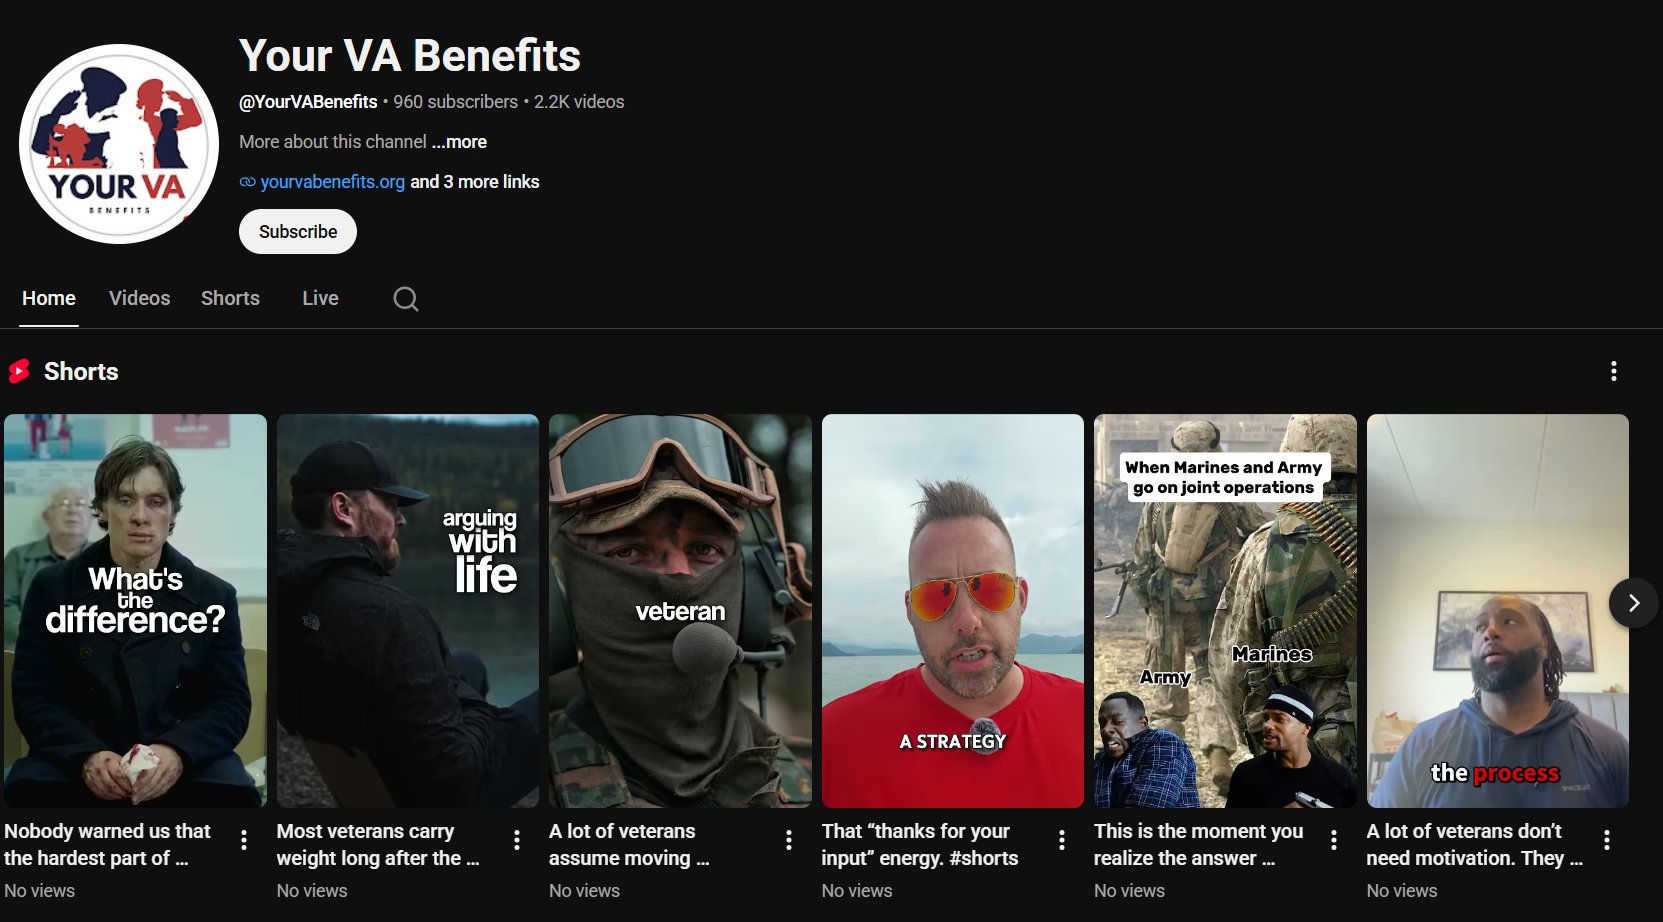Open options for "This is the moment" short
The height and width of the screenshot is (922, 1663).
(x=1334, y=840)
